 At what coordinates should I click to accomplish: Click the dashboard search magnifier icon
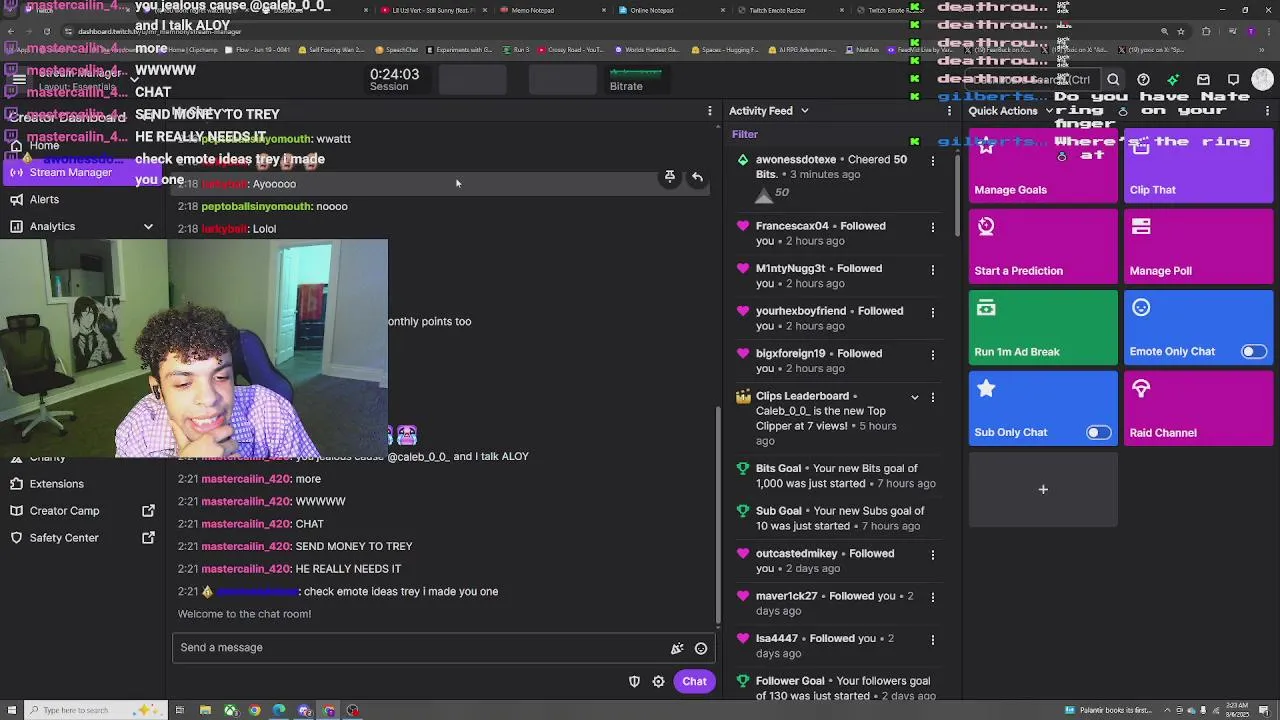point(1113,80)
